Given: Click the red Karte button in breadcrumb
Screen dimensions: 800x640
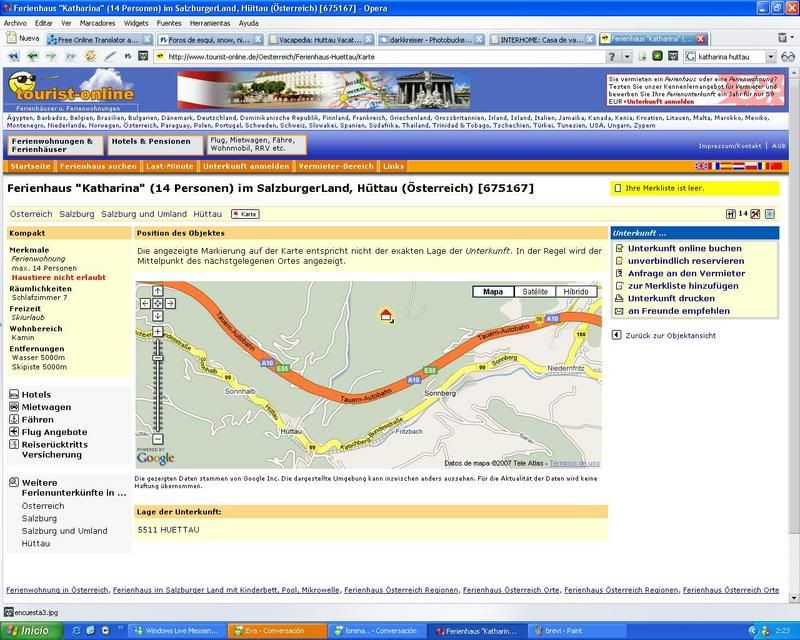Looking at the screenshot, I should coord(245,214).
